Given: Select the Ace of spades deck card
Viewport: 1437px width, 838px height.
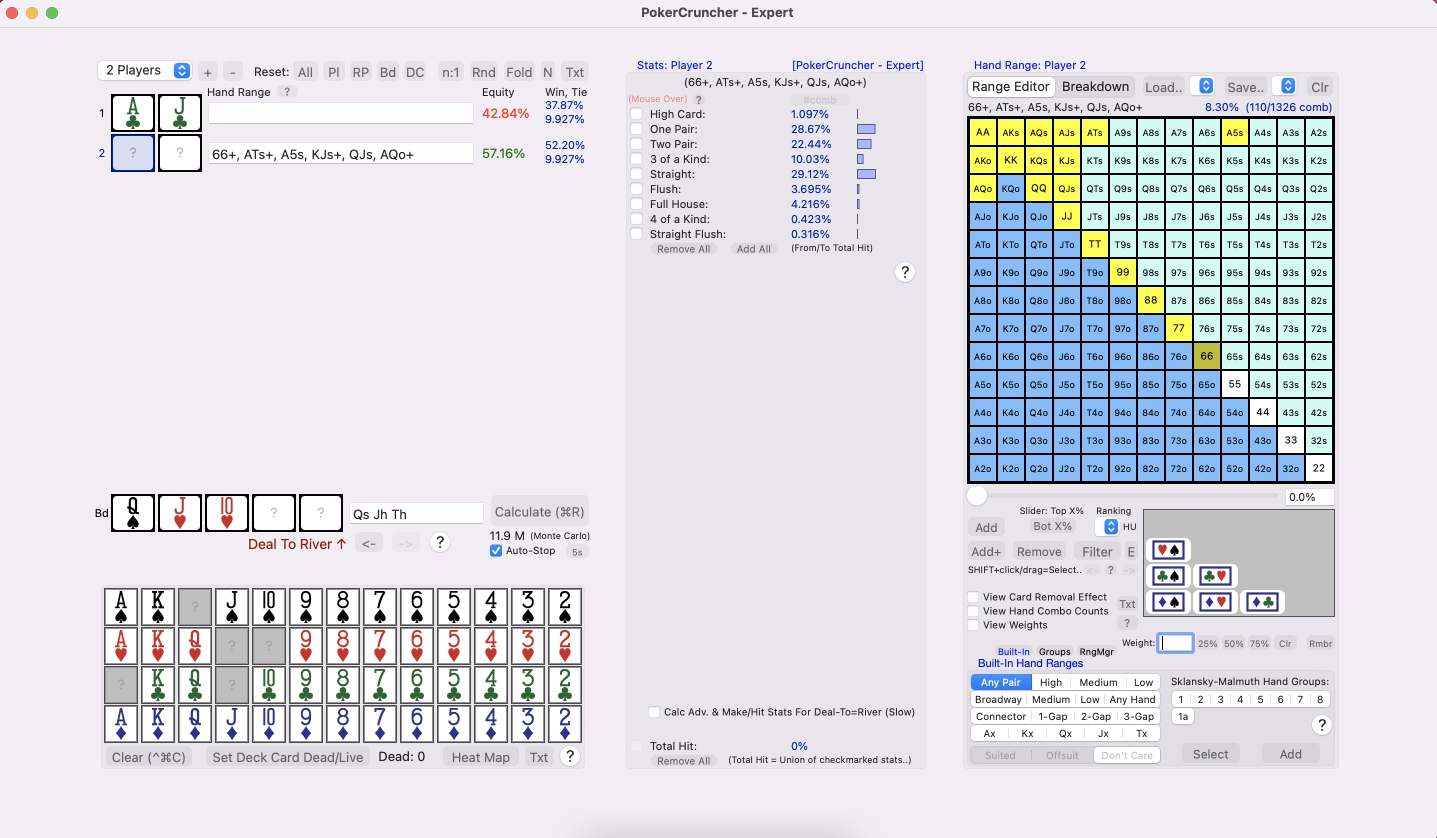Looking at the screenshot, I should [x=123, y=607].
